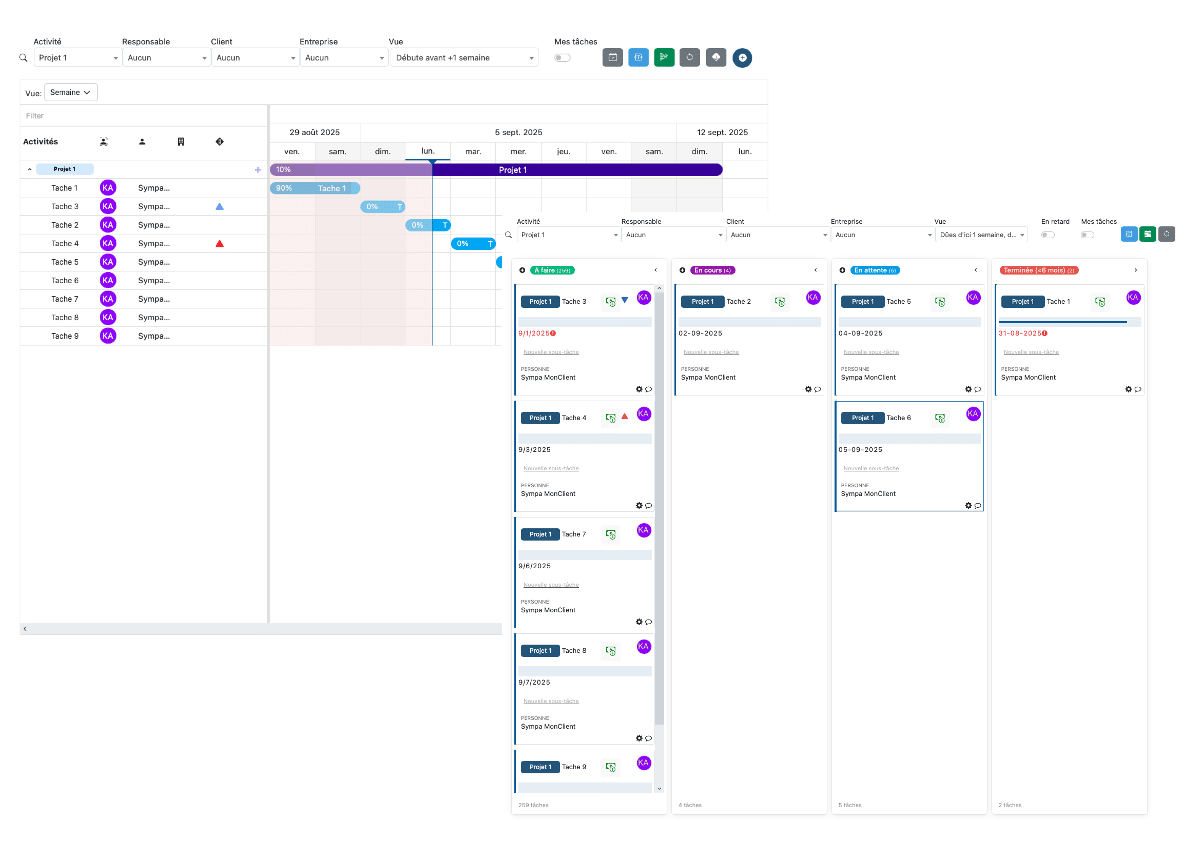Collapse the Projet 1 tree row
The height and width of the screenshot is (860, 1191).
tap(29, 170)
